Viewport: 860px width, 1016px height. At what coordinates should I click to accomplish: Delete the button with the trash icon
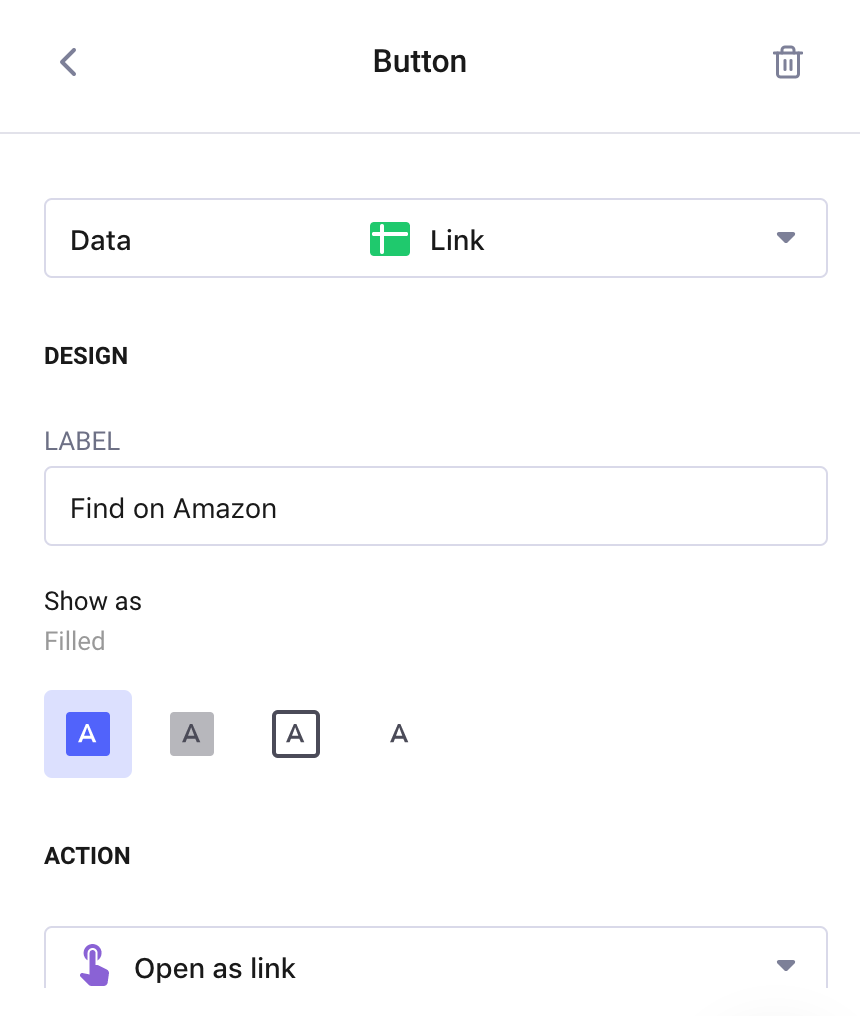coord(787,62)
